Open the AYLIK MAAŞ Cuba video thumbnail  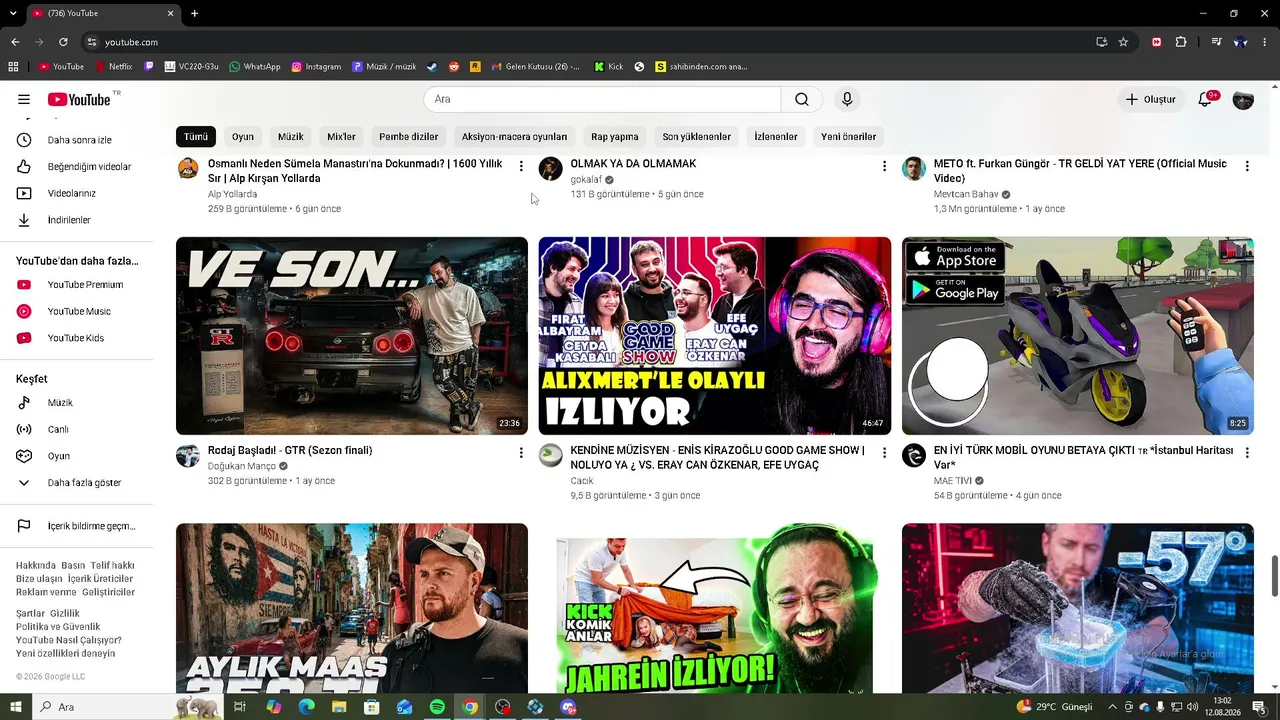(x=352, y=608)
